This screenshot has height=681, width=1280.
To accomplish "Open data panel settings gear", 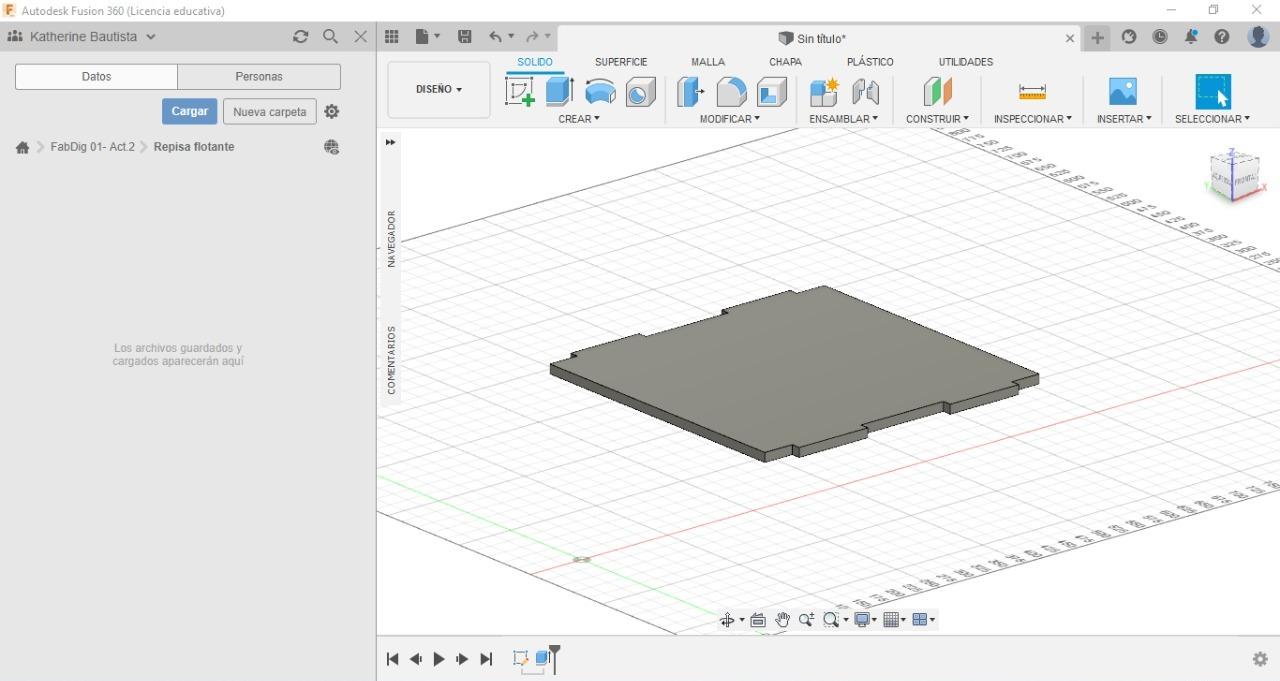I will tap(332, 112).
